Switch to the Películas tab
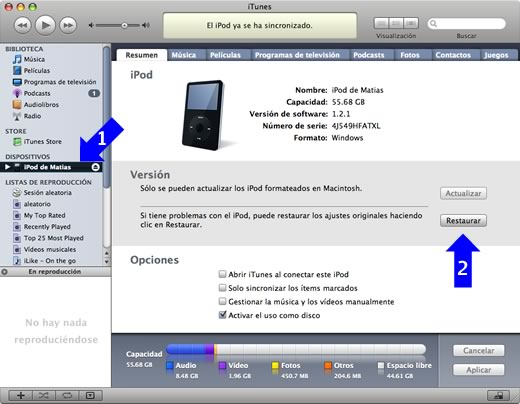520x404 pixels. (225, 55)
